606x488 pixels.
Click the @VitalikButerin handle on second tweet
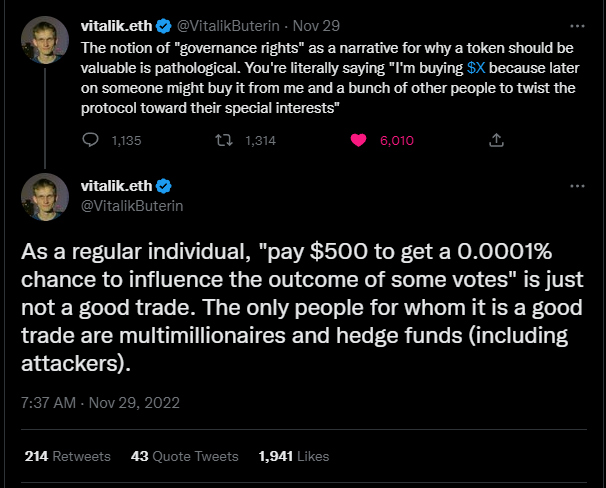(132, 205)
